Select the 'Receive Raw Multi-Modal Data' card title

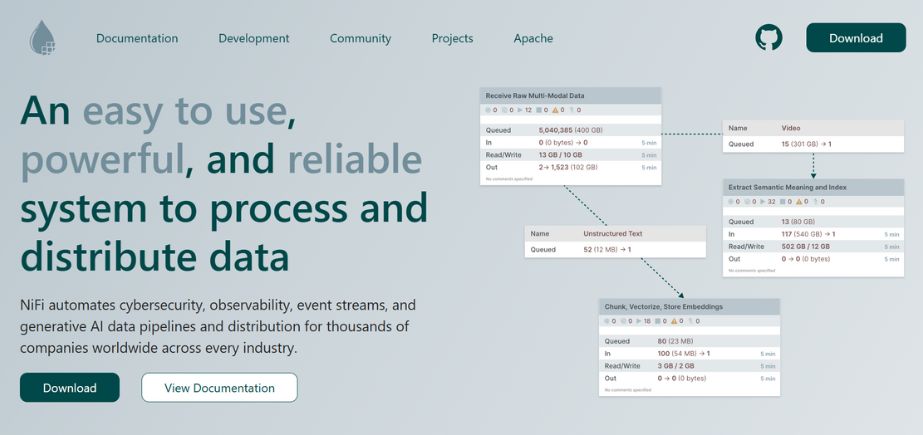pos(535,95)
